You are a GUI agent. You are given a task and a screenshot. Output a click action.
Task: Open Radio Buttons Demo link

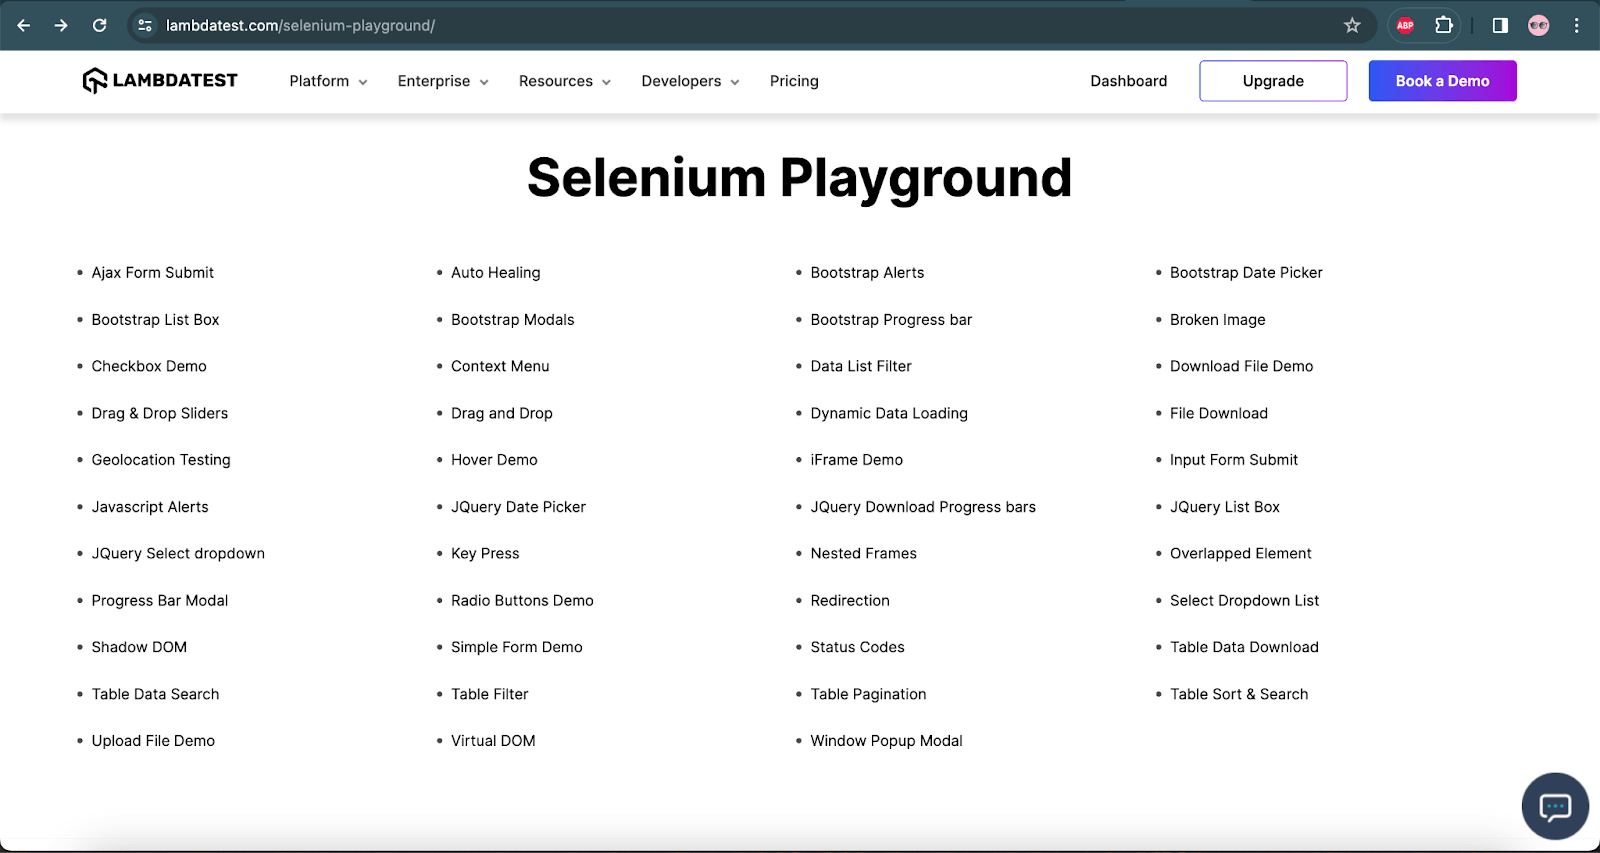tap(522, 600)
